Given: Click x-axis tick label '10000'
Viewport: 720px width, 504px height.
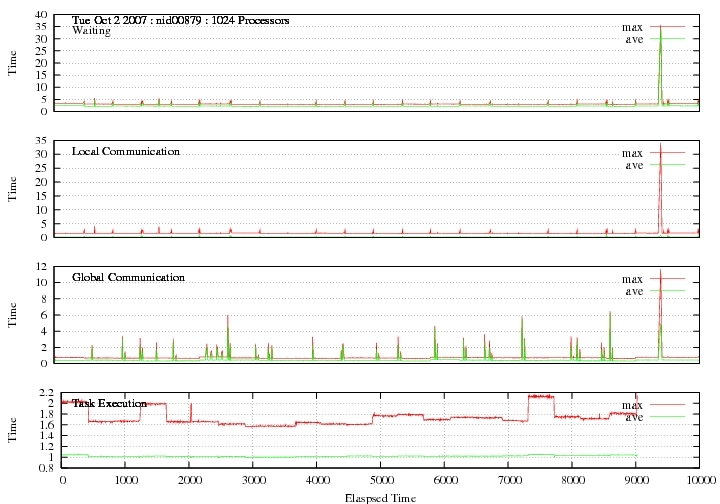Looking at the screenshot, I should pyautogui.click(x=701, y=481).
